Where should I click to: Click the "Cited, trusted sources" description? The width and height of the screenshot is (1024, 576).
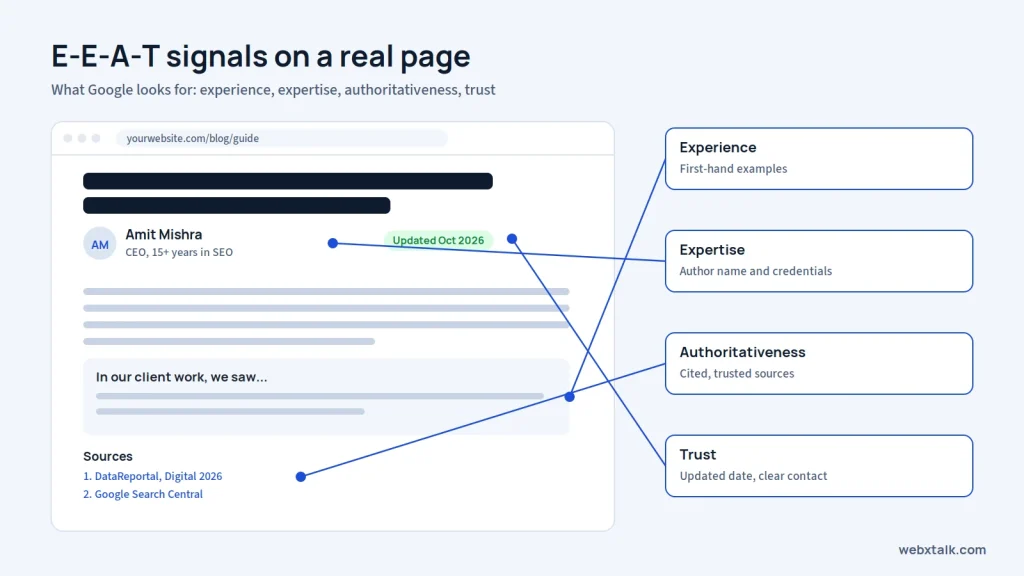point(737,374)
